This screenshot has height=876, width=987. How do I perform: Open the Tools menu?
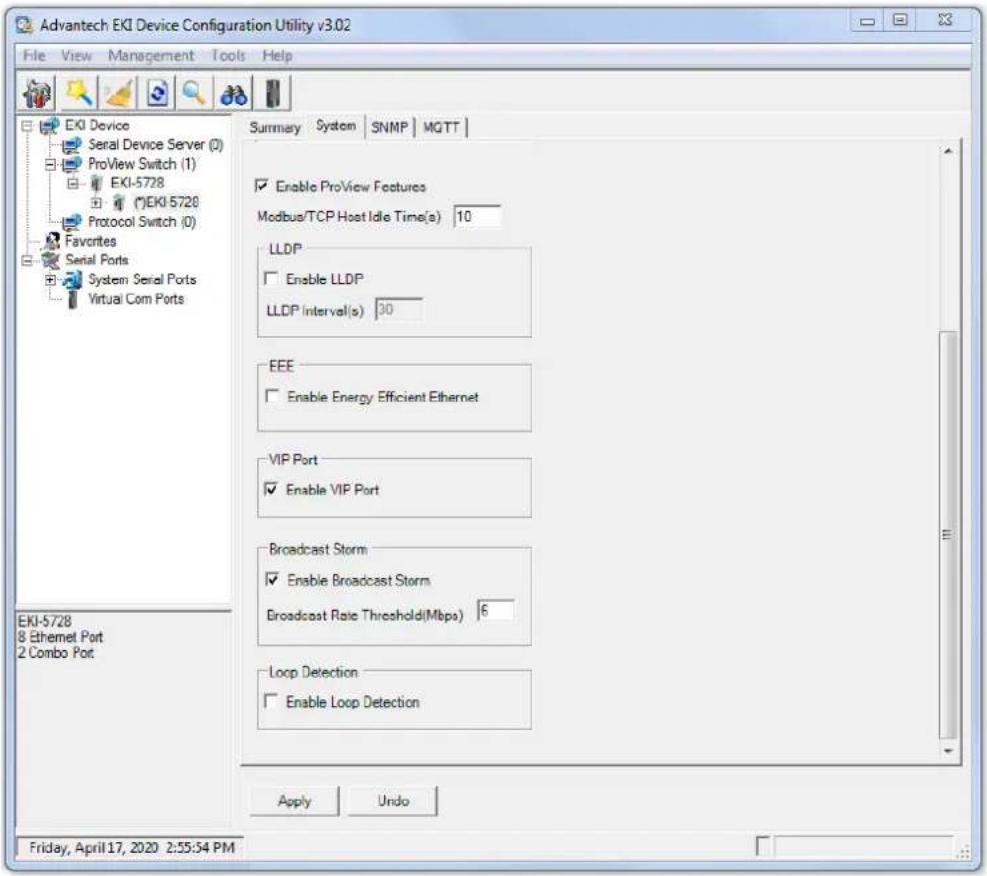[228, 55]
